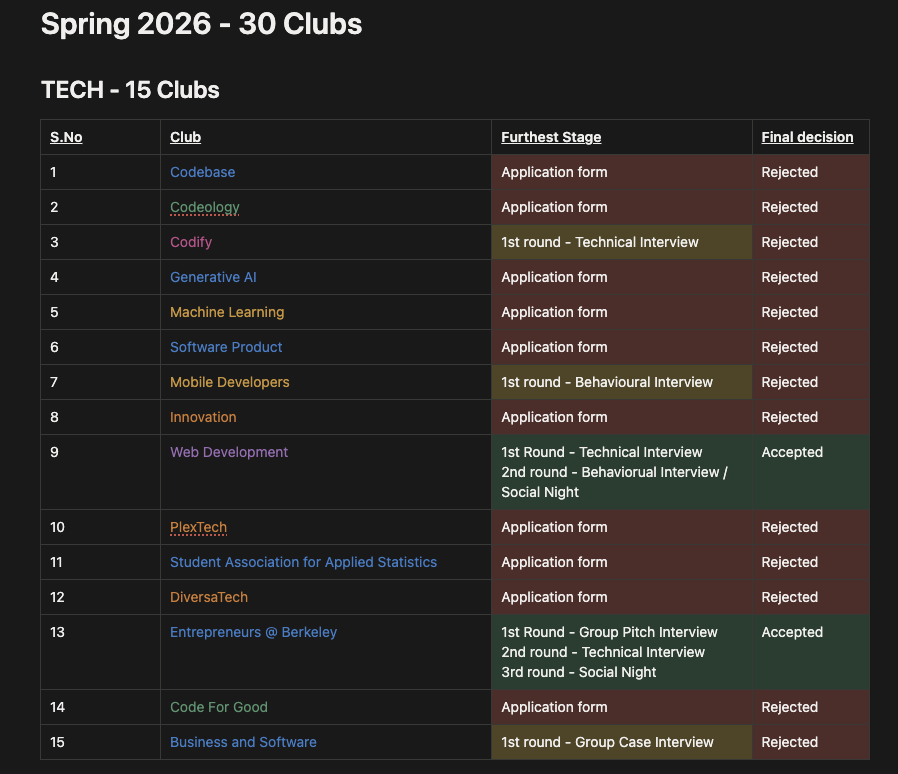Click DiversaTech's Application form cell

[621, 597]
